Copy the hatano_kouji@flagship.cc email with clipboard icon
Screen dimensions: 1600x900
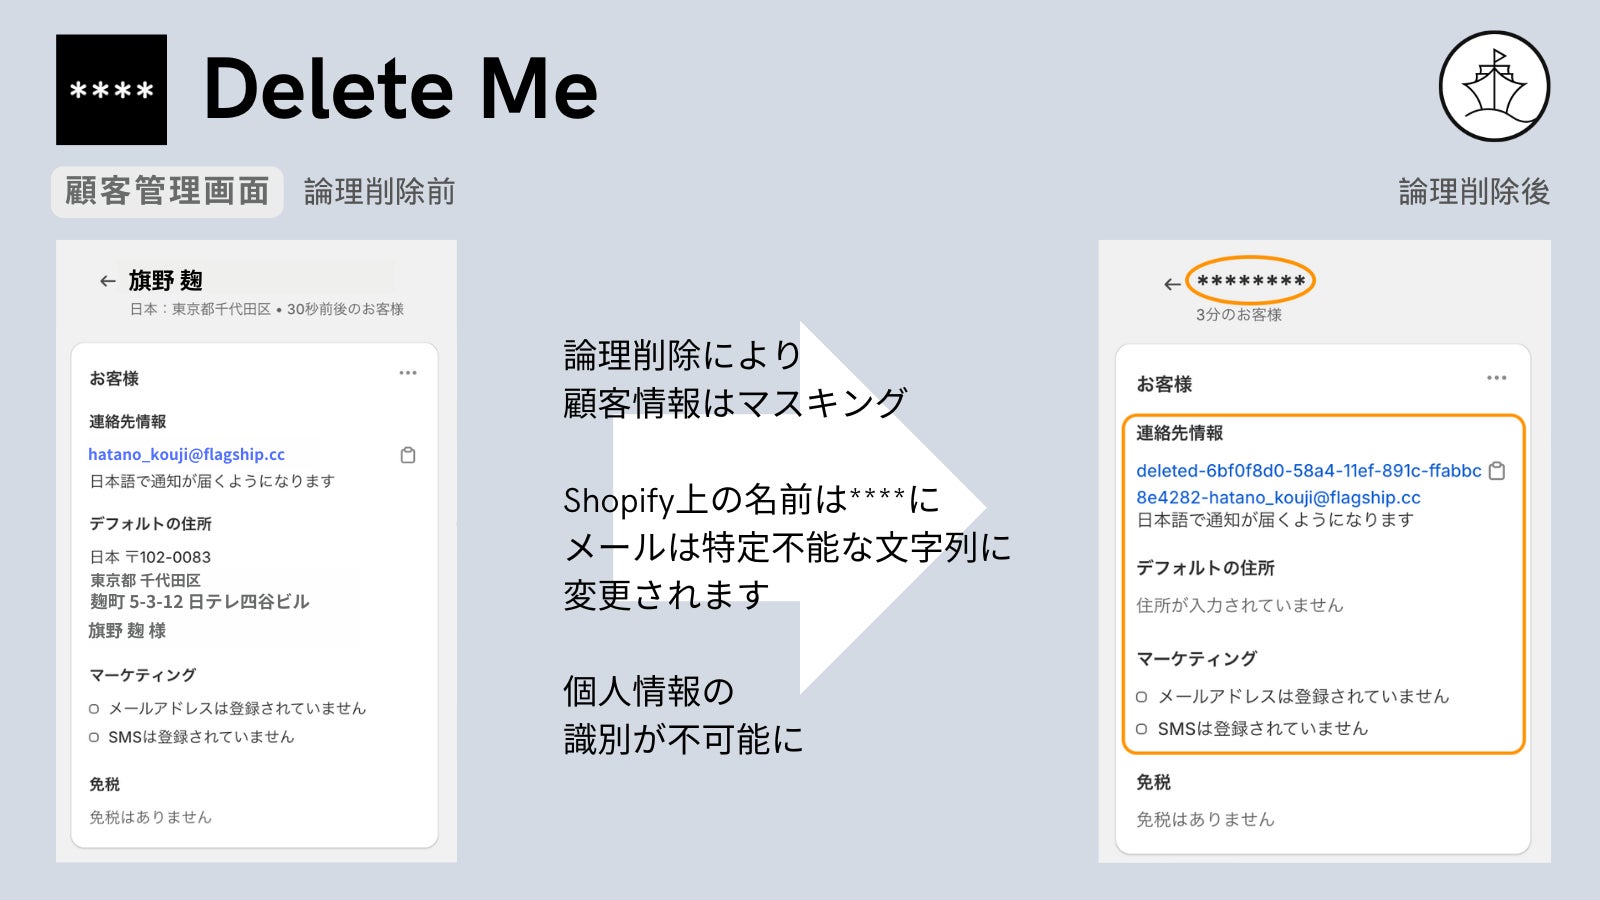pyautogui.click(x=408, y=455)
